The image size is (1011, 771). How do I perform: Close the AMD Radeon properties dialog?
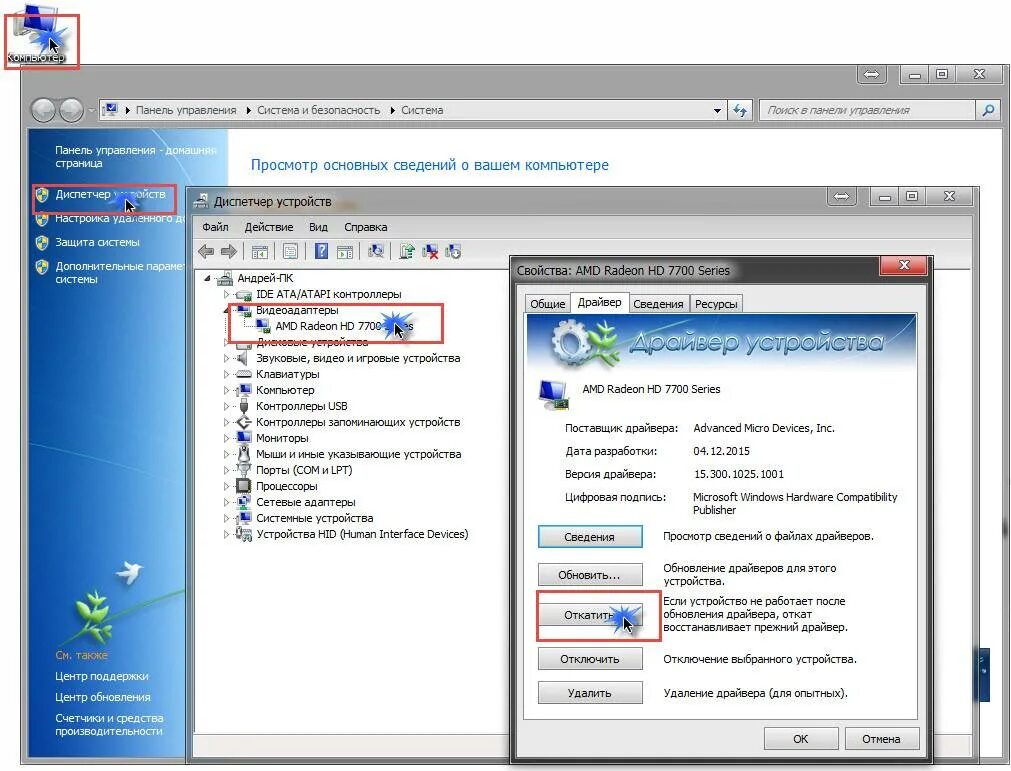point(904,265)
